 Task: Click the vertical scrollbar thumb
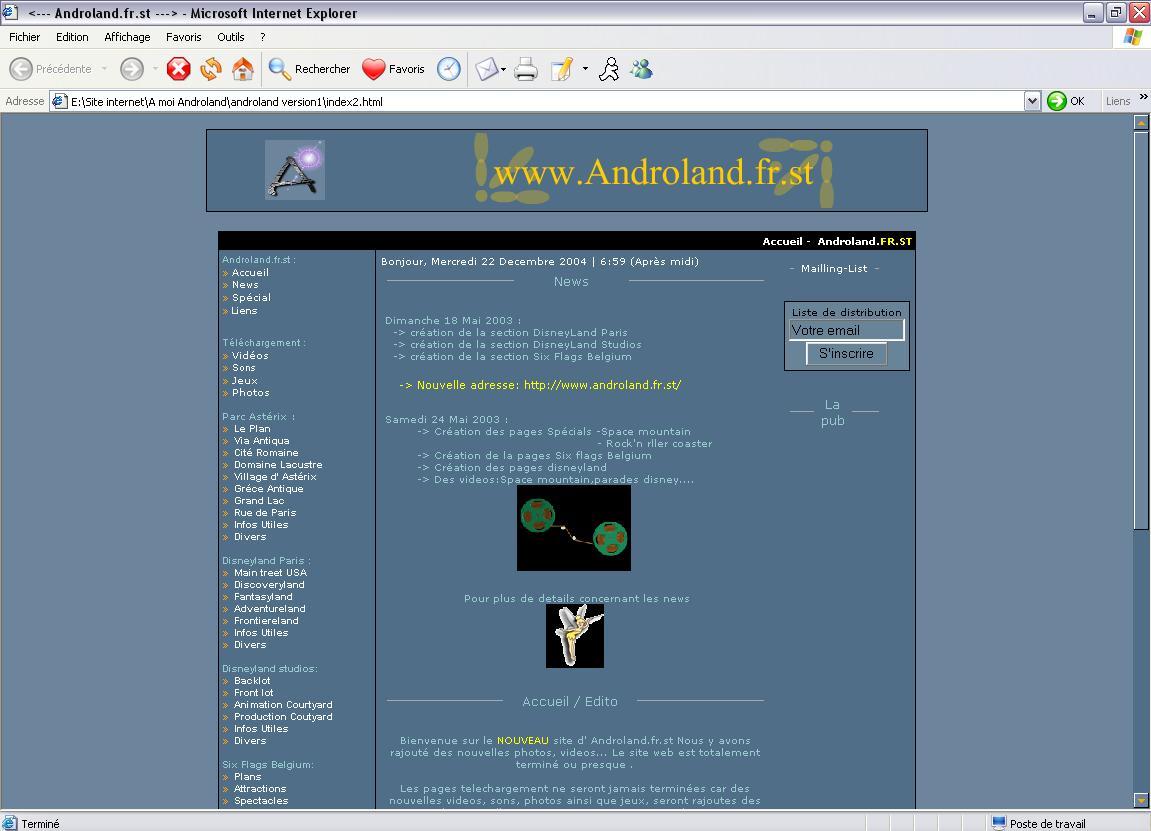click(x=1141, y=329)
